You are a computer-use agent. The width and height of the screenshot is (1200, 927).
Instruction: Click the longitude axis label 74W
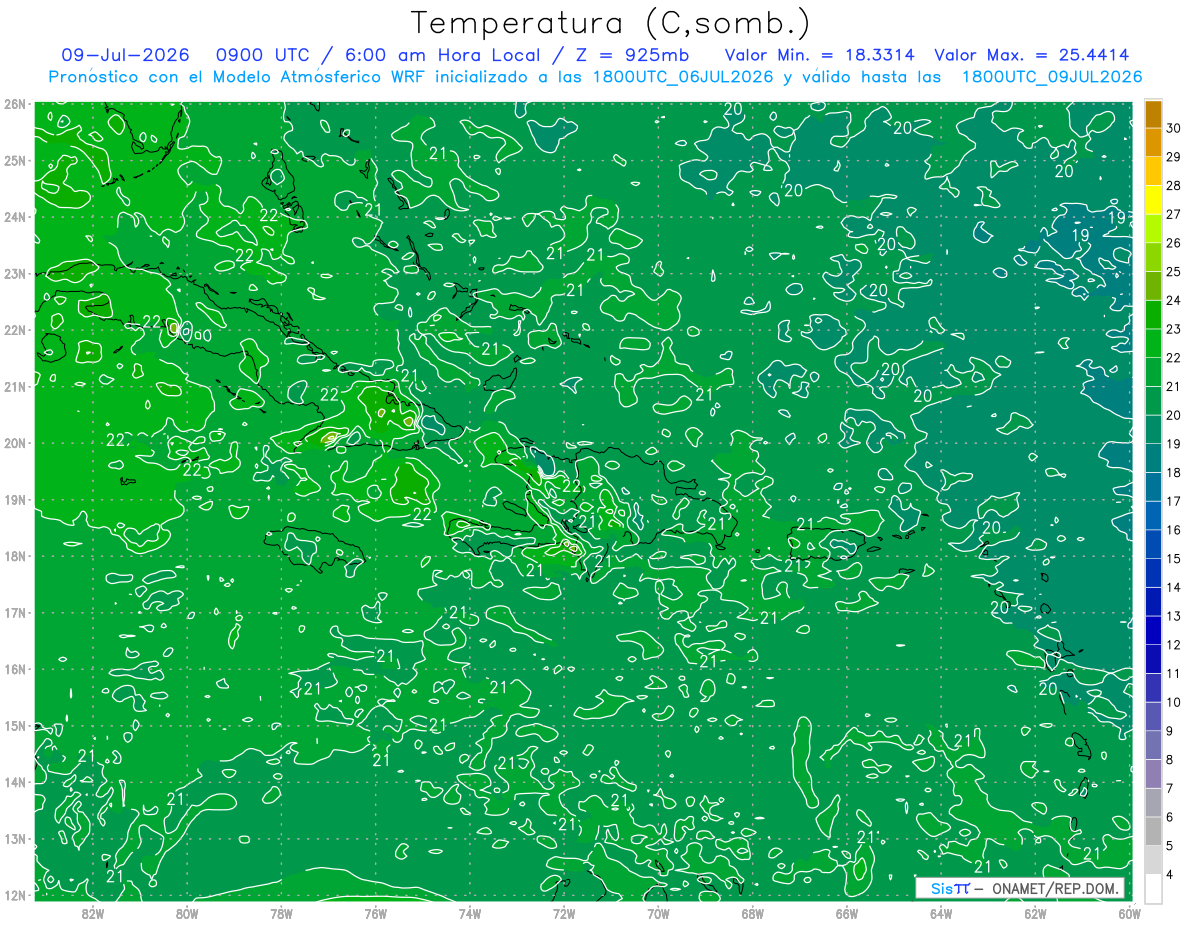pyautogui.click(x=470, y=912)
